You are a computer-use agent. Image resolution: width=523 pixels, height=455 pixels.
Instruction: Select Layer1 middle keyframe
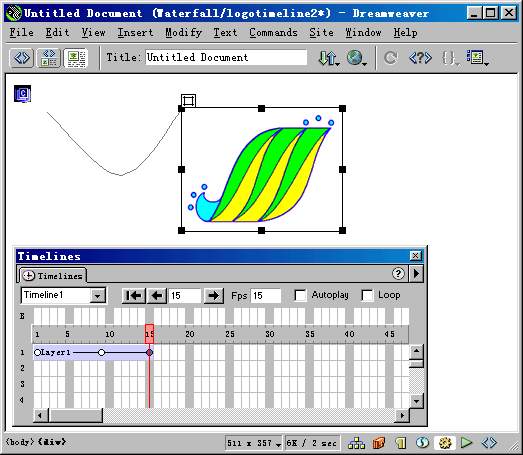(101, 352)
